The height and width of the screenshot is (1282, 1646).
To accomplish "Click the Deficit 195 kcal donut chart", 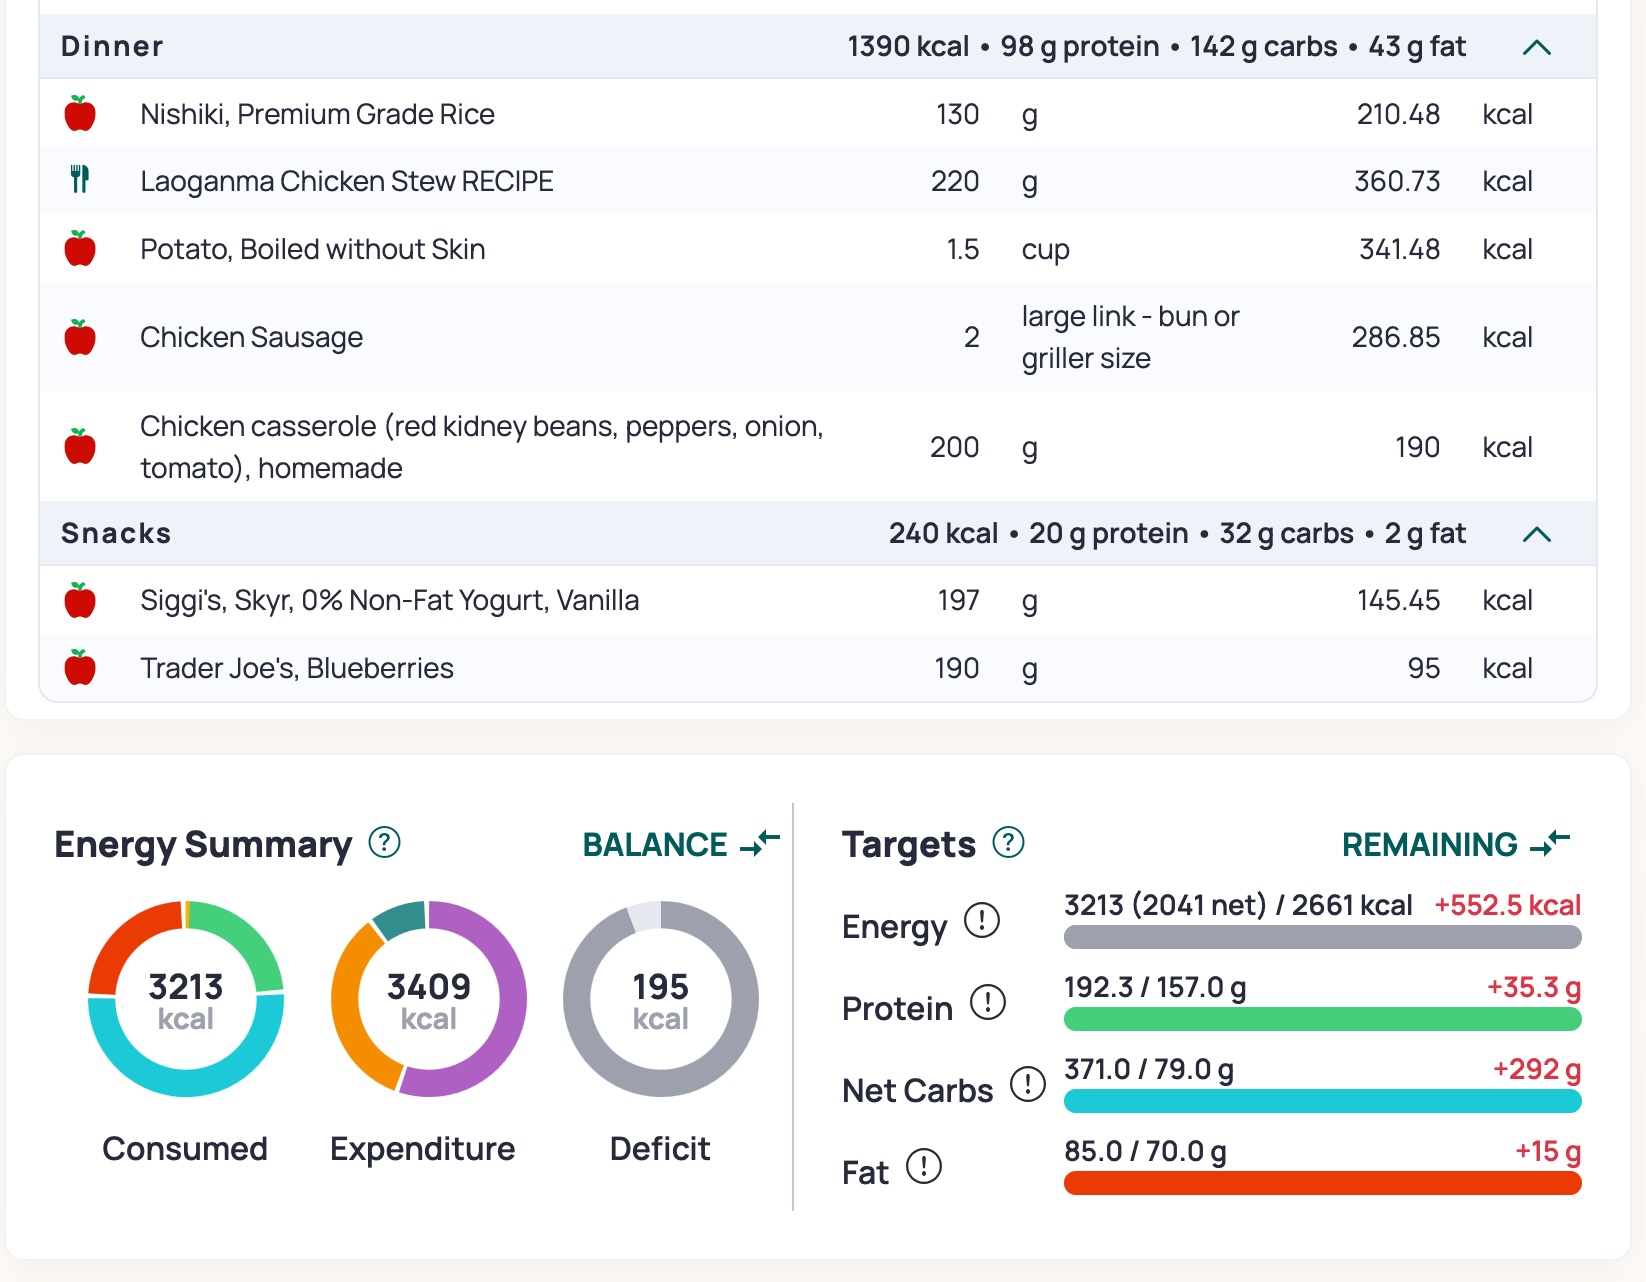I will (661, 999).
